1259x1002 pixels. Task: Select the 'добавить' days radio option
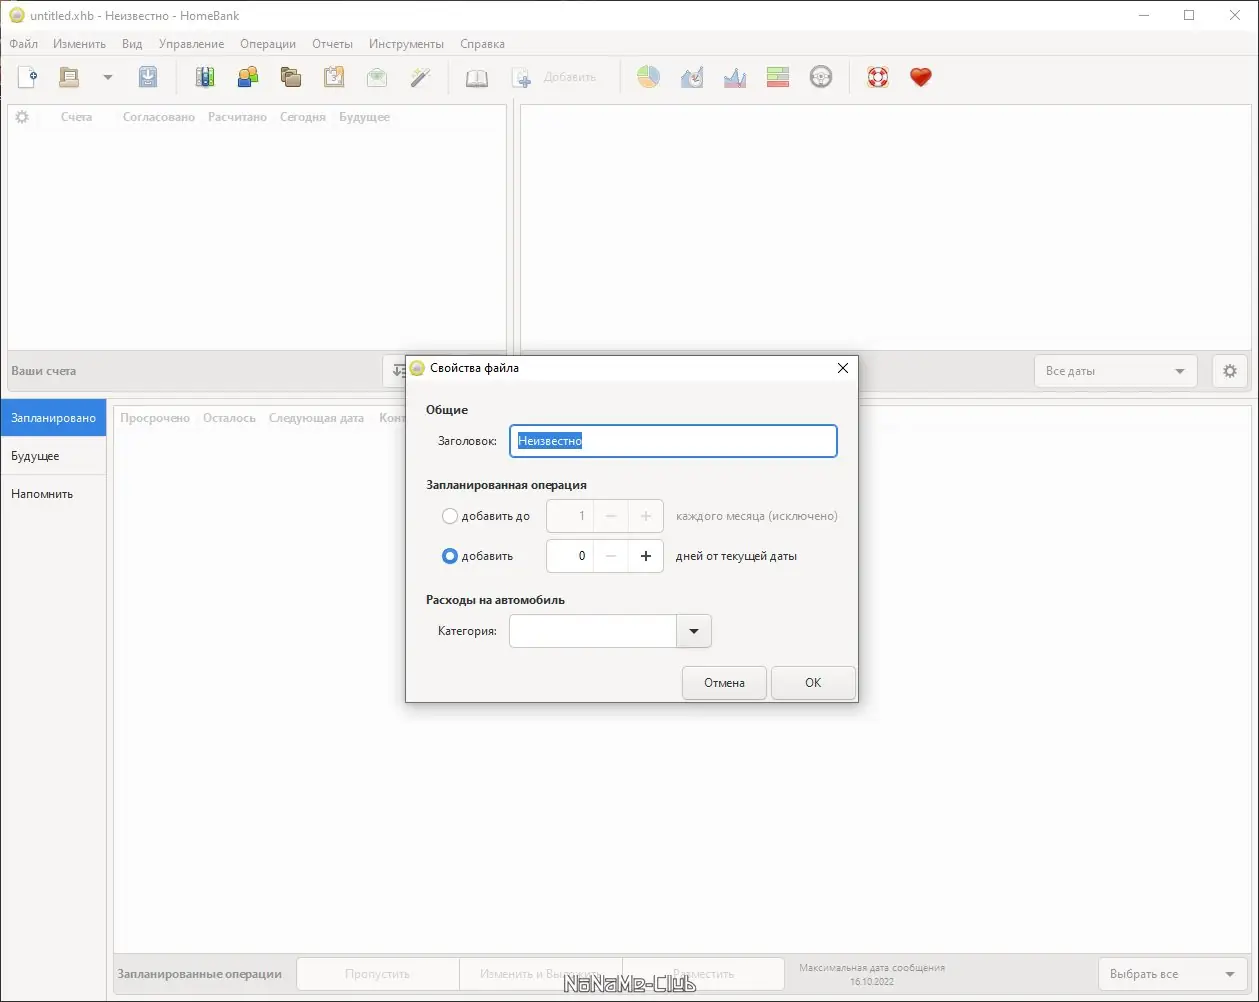(x=450, y=556)
